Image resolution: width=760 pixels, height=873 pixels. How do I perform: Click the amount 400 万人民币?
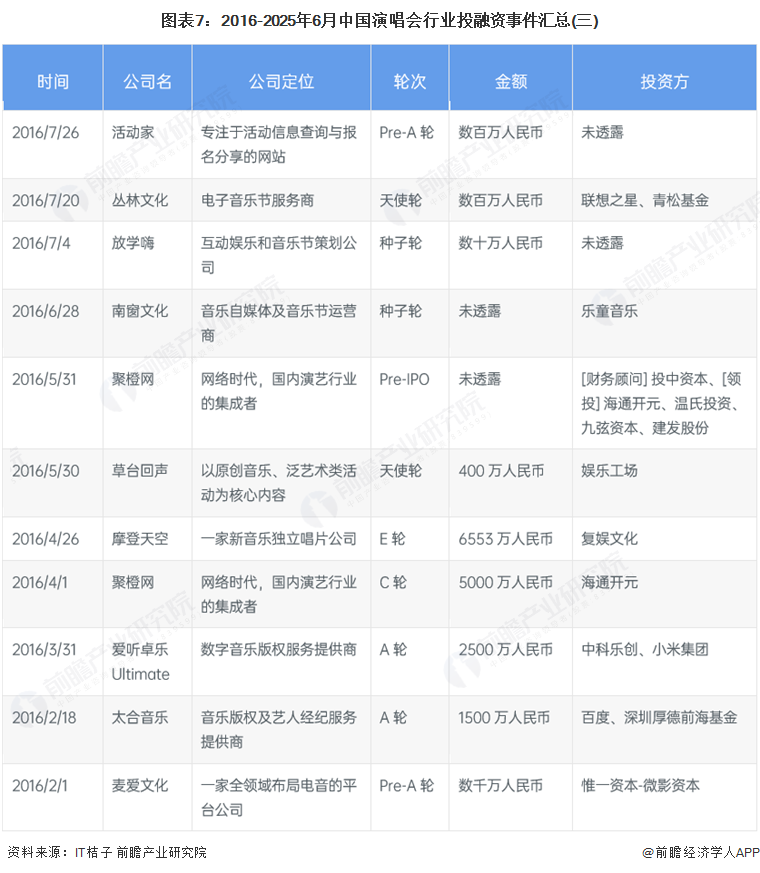click(x=501, y=471)
